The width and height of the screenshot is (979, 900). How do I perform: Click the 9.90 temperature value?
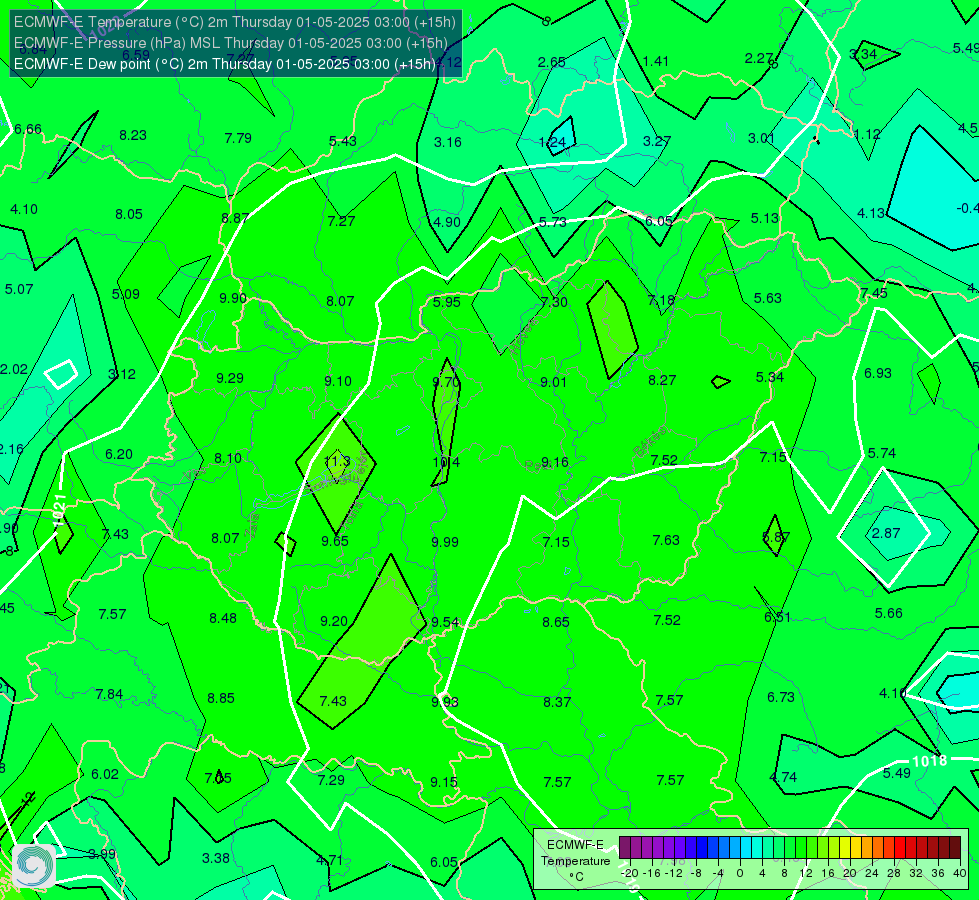[x=233, y=298]
